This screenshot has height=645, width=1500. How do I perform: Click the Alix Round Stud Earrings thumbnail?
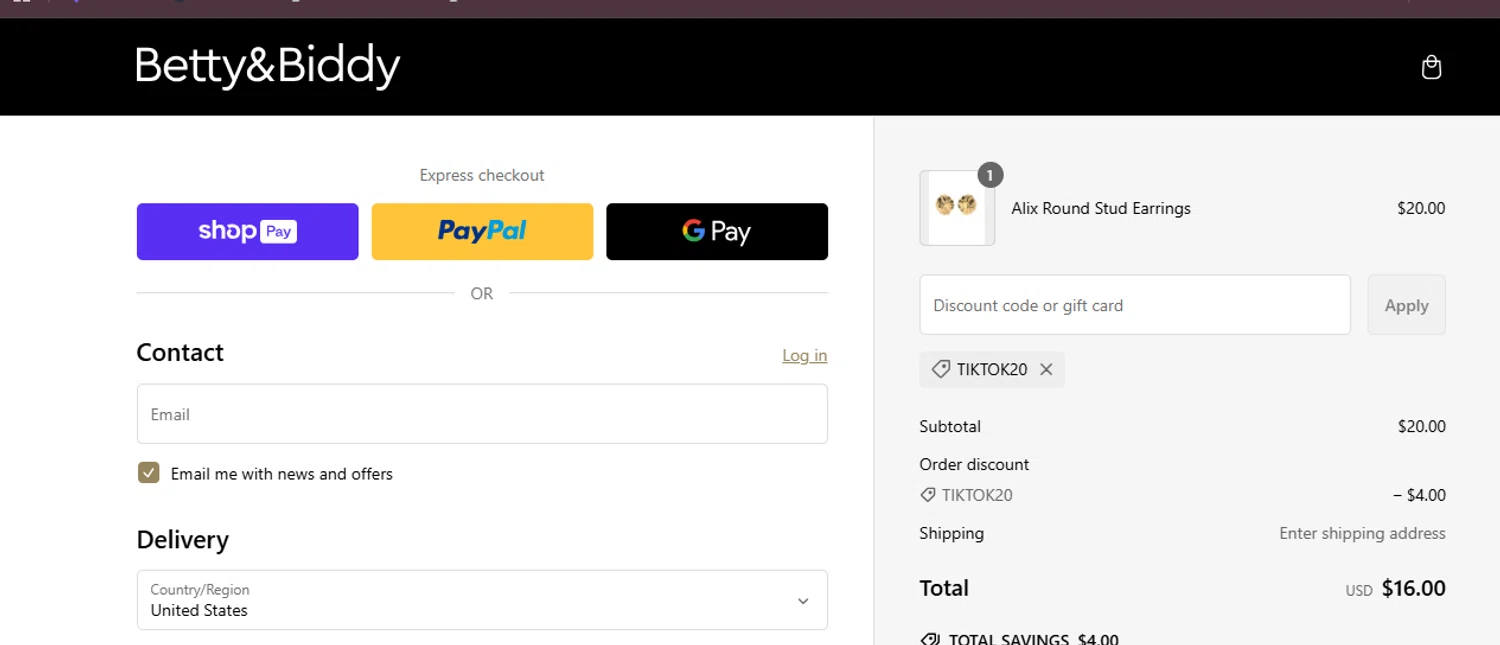(x=957, y=208)
